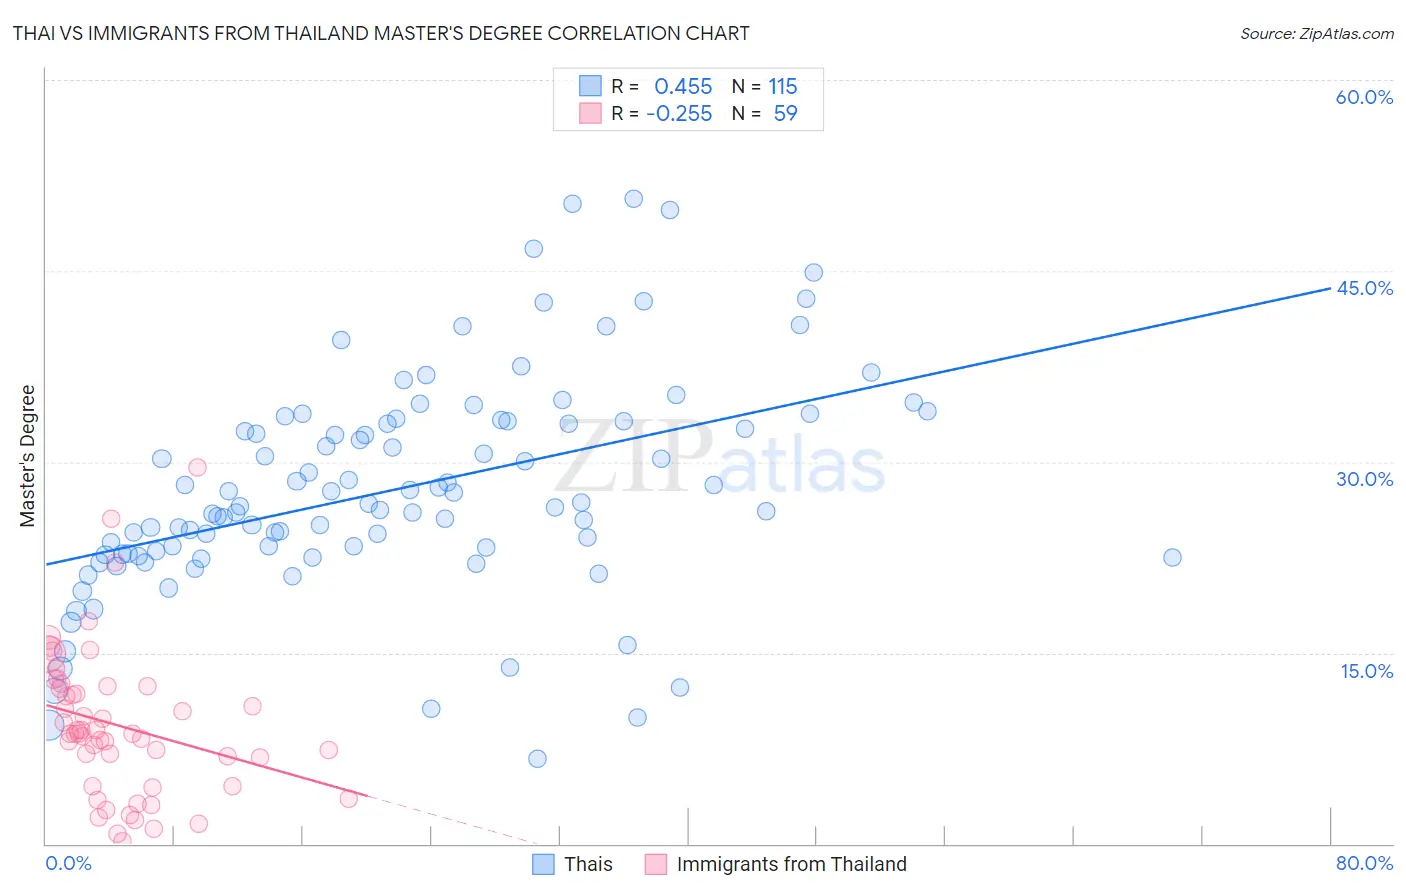1406x892 pixels.
Task: Select the Thais legend label
Action: [x=588, y=864]
